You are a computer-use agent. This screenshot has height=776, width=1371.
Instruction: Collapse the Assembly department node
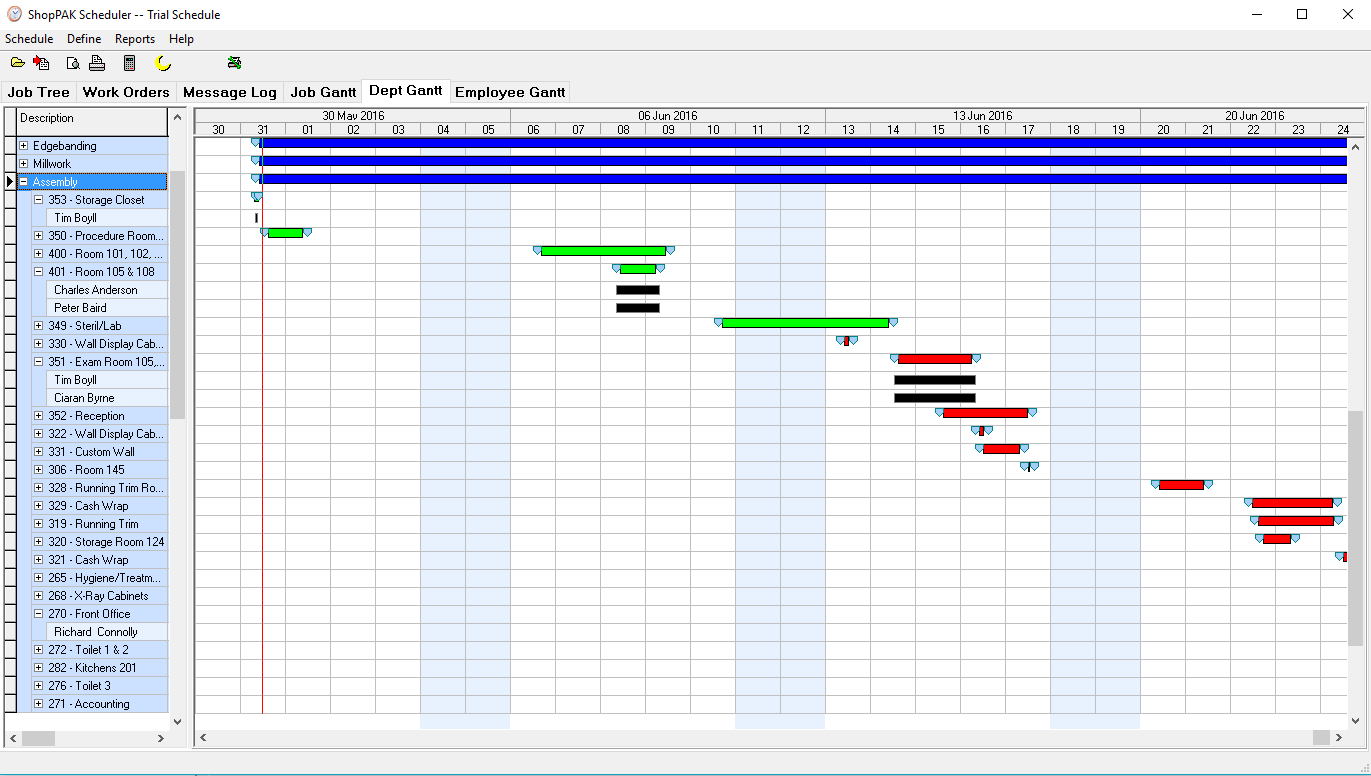tap(23, 182)
